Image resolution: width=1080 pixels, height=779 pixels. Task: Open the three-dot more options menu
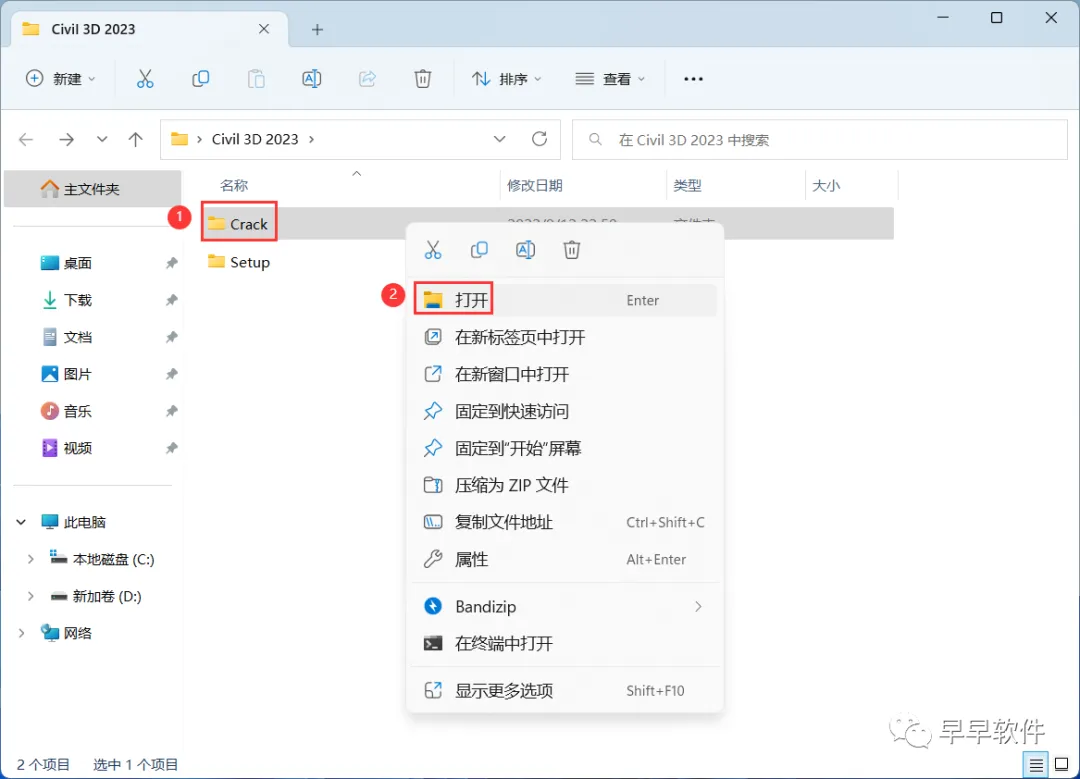(x=694, y=79)
